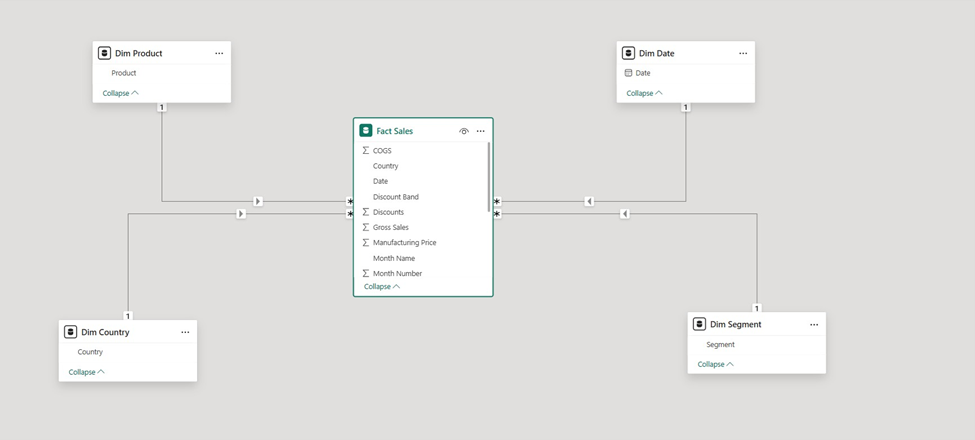Open Dim Date more options ellipsis
Viewport: 975px width, 440px height.
[743, 53]
